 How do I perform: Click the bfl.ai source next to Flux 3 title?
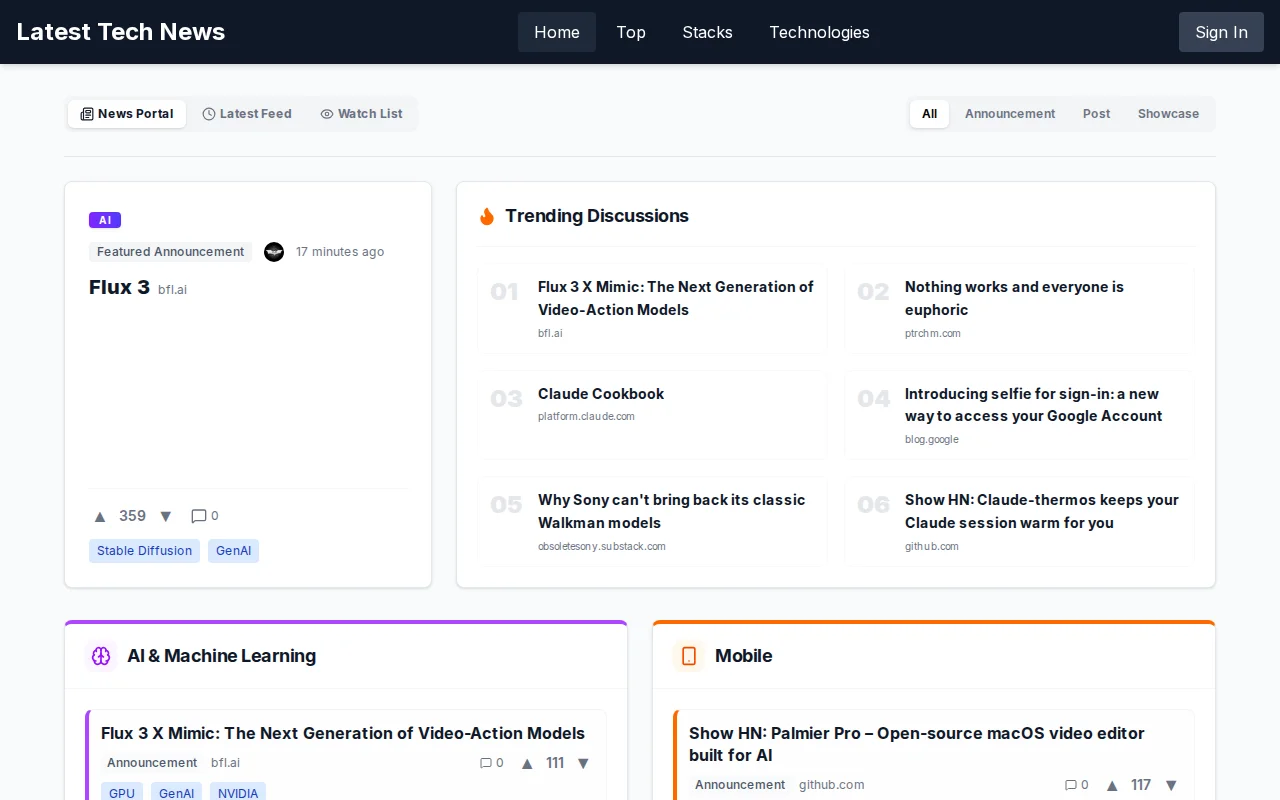point(172,290)
